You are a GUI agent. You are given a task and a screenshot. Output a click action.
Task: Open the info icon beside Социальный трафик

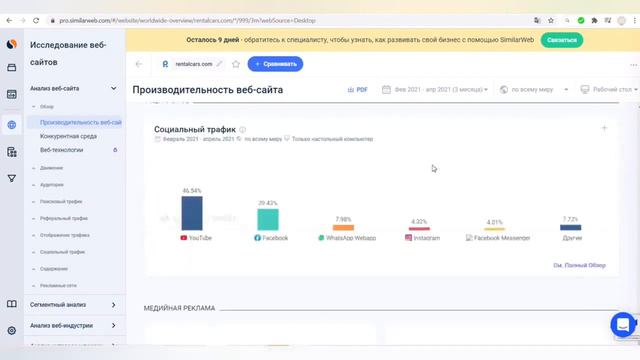[x=242, y=129]
